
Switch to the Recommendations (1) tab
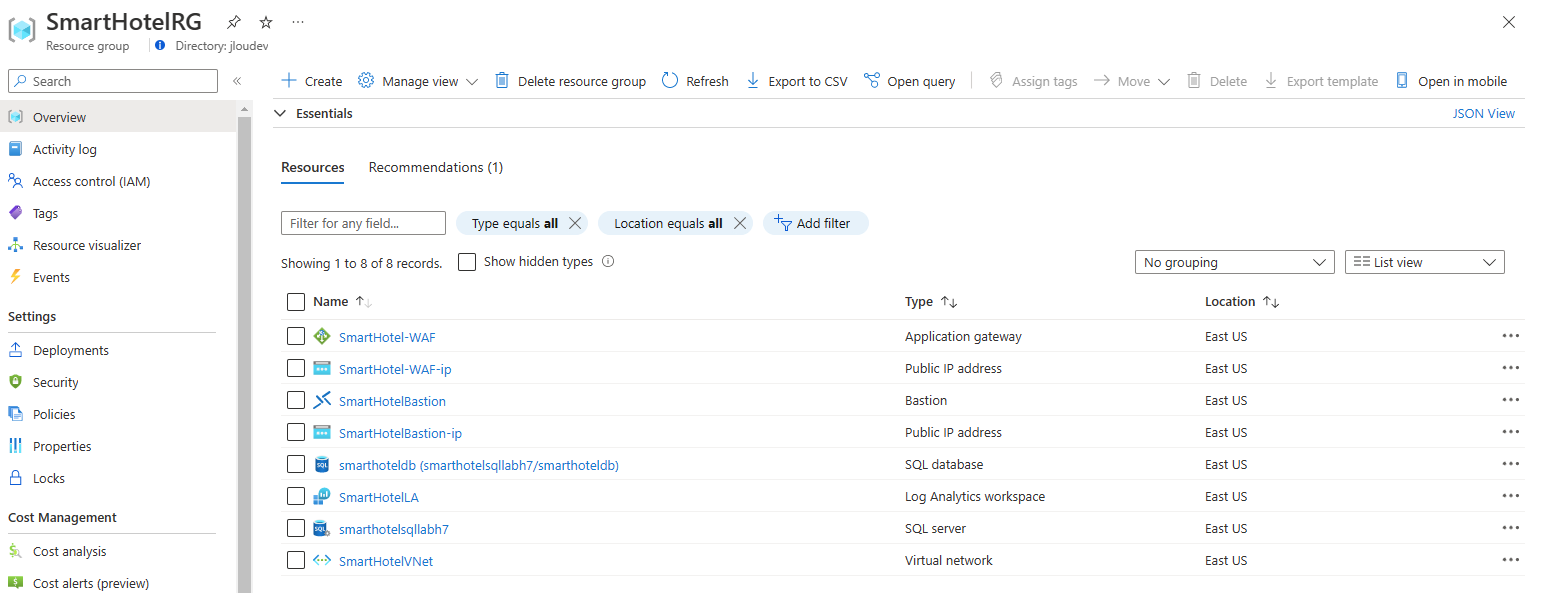436,167
